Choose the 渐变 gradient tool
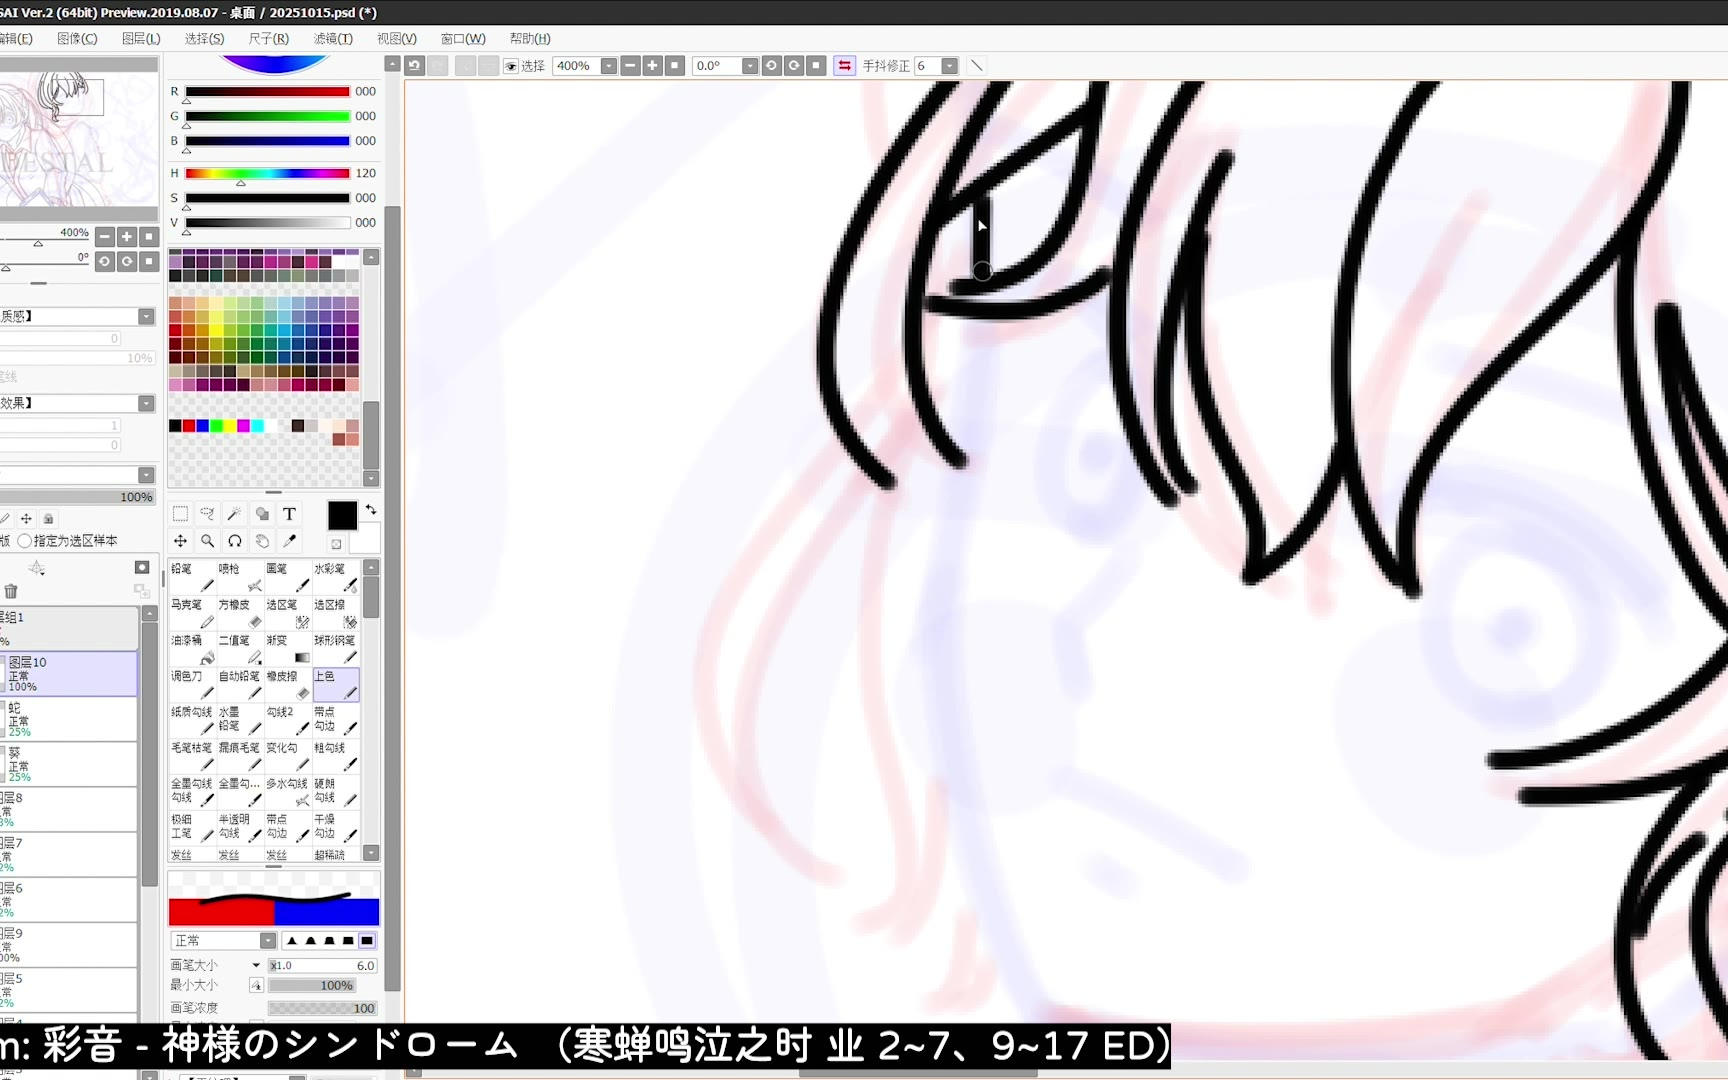This screenshot has height=1080, width=1728. [288, 649]
